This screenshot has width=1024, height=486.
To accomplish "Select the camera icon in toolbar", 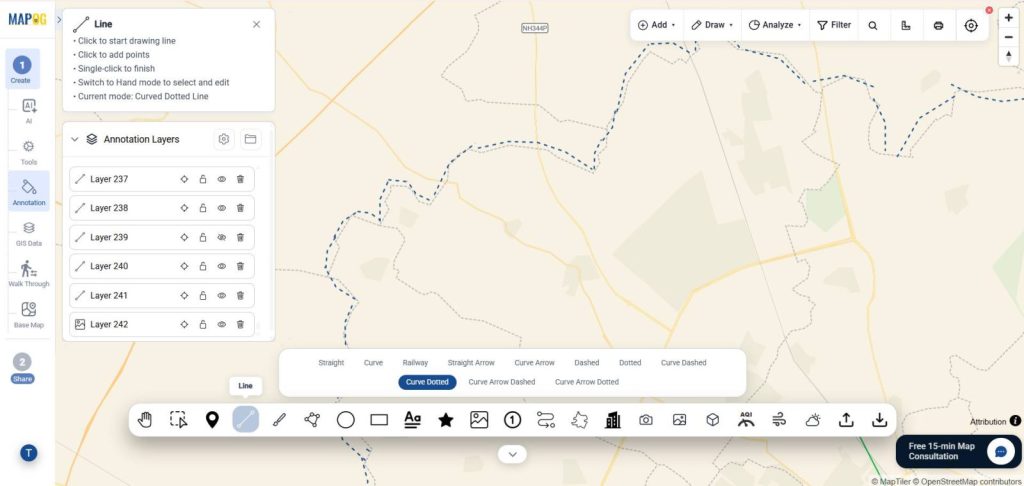I will [x=646, y=420].
